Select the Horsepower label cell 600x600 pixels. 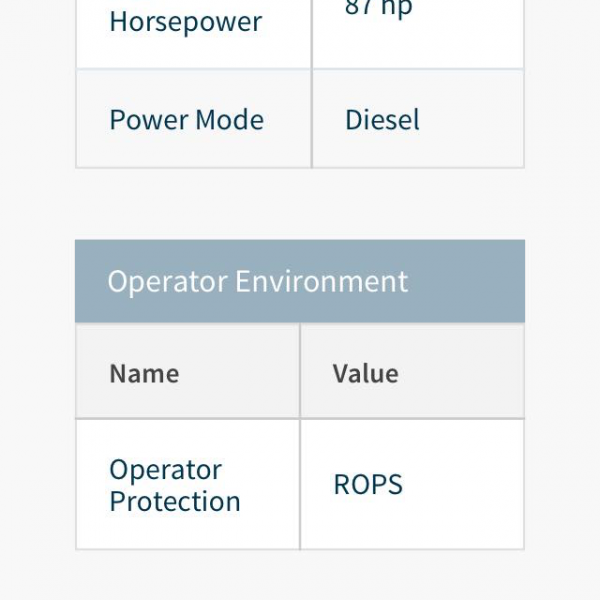tap(194, 34)
